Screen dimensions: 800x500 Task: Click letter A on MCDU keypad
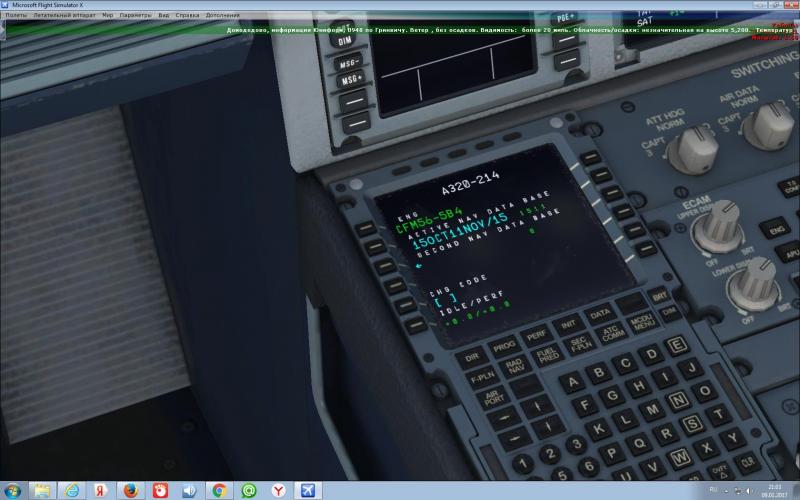[572, 382]
